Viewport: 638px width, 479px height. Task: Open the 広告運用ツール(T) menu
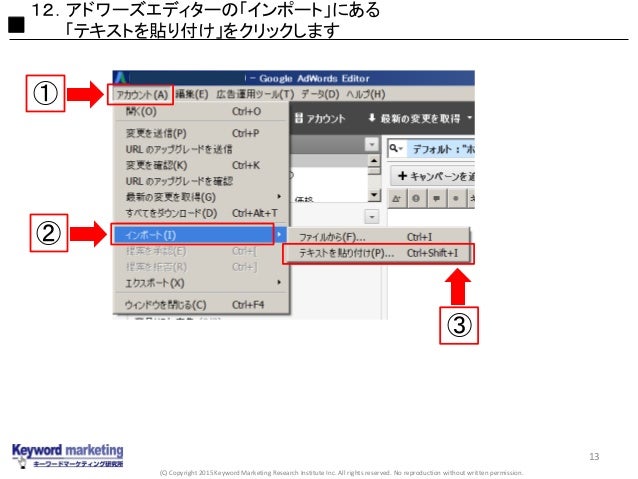255,94
